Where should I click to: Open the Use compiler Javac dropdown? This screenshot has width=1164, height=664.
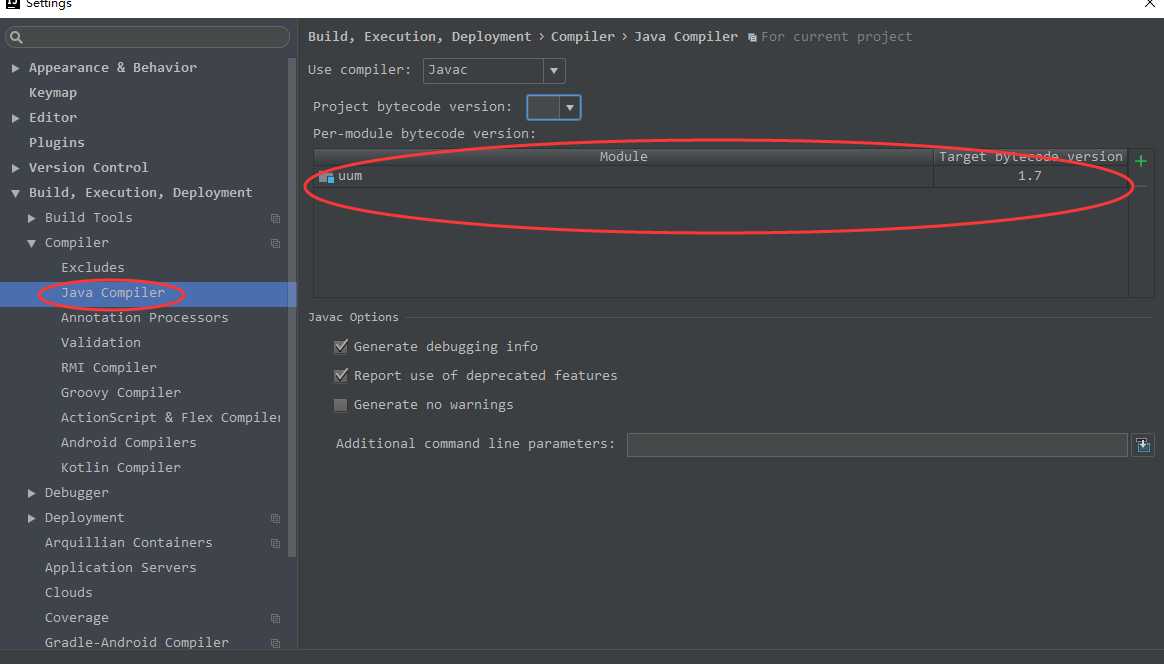(554, 71)
